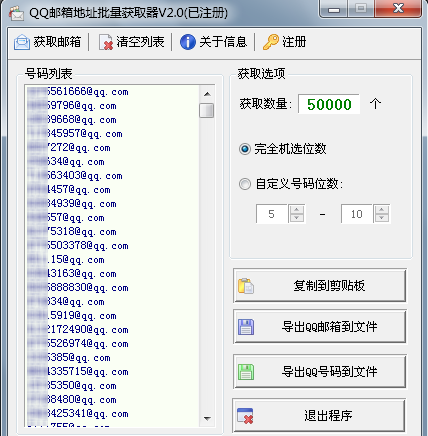
Task: Choose 清空列表 in the toolbar
Action: [132, 42]
